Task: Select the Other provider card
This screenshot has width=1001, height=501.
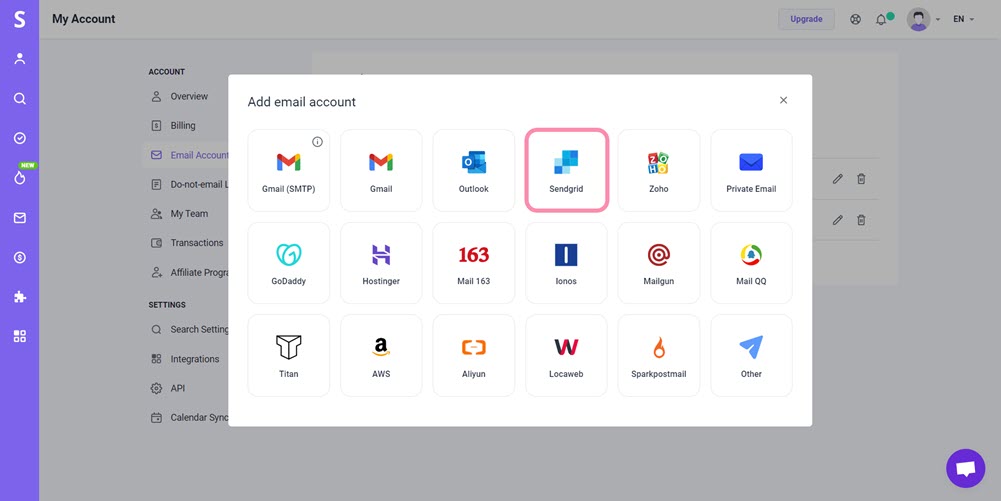Action: [751, 355]
